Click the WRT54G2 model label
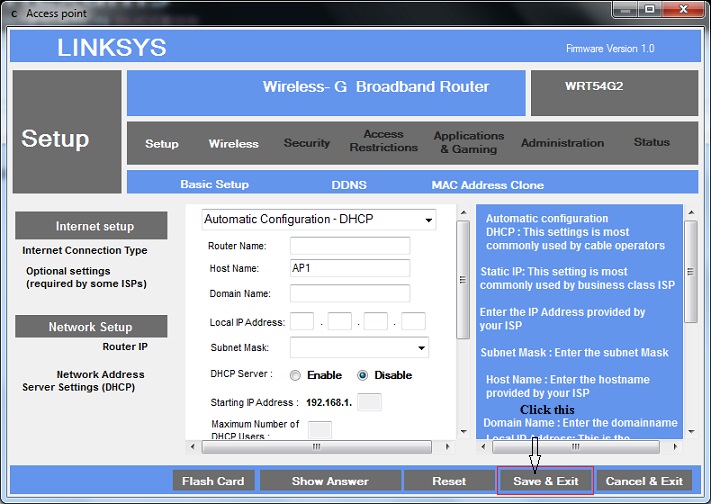This screenshot has height=504, width=711. coord(594,86)
